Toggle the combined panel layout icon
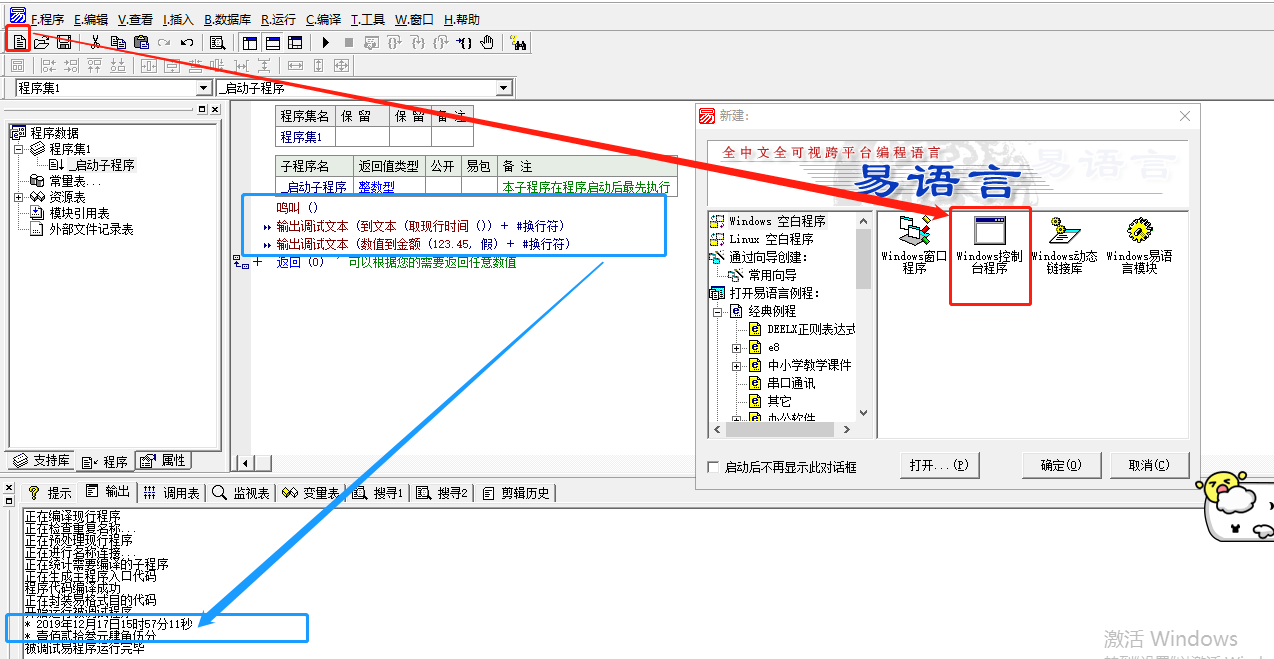The width and height of the screenshot is (1274, 659). (x=294, y=42)
